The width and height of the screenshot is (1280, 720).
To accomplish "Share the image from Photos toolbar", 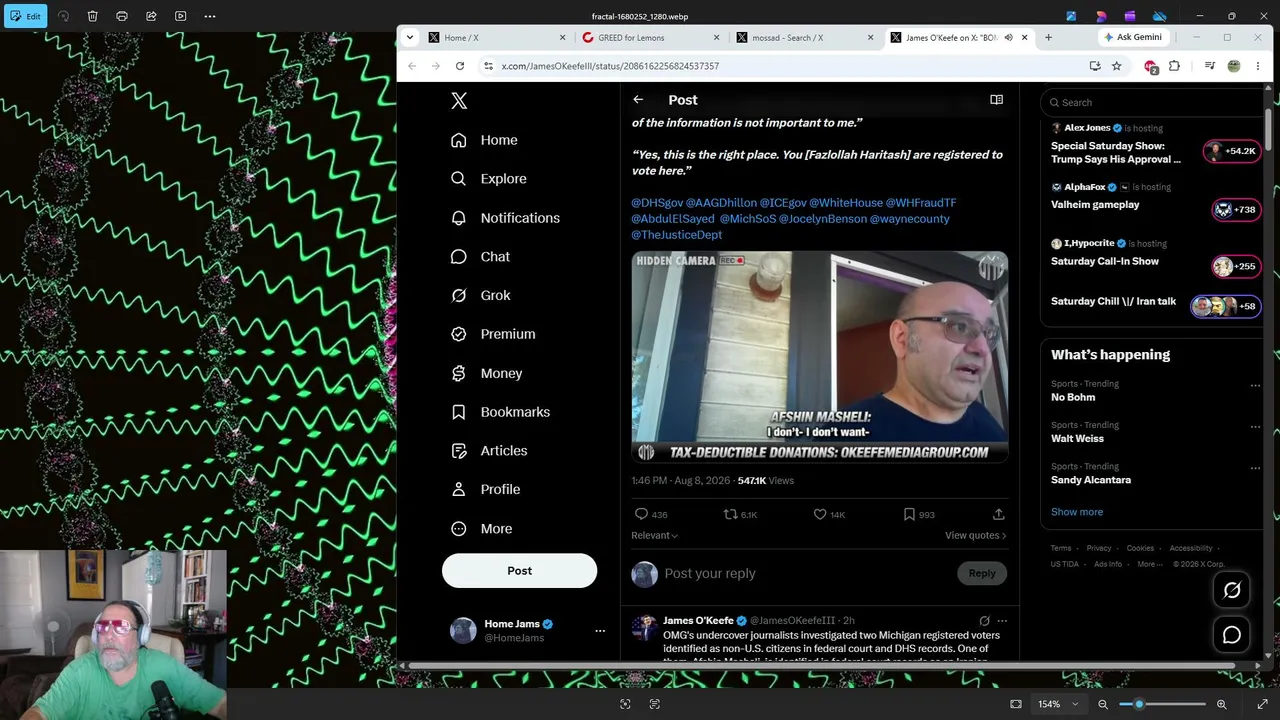I will [151, 16].
